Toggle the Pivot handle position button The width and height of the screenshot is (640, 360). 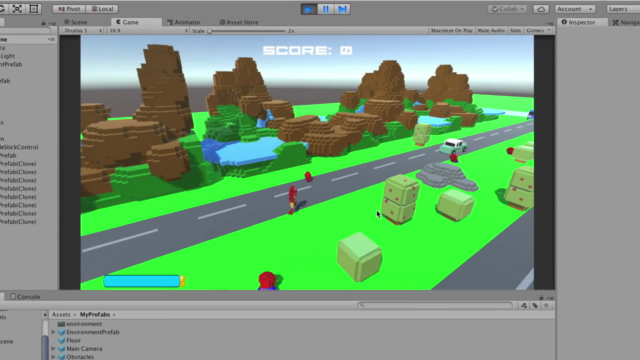tap(69, 9)
